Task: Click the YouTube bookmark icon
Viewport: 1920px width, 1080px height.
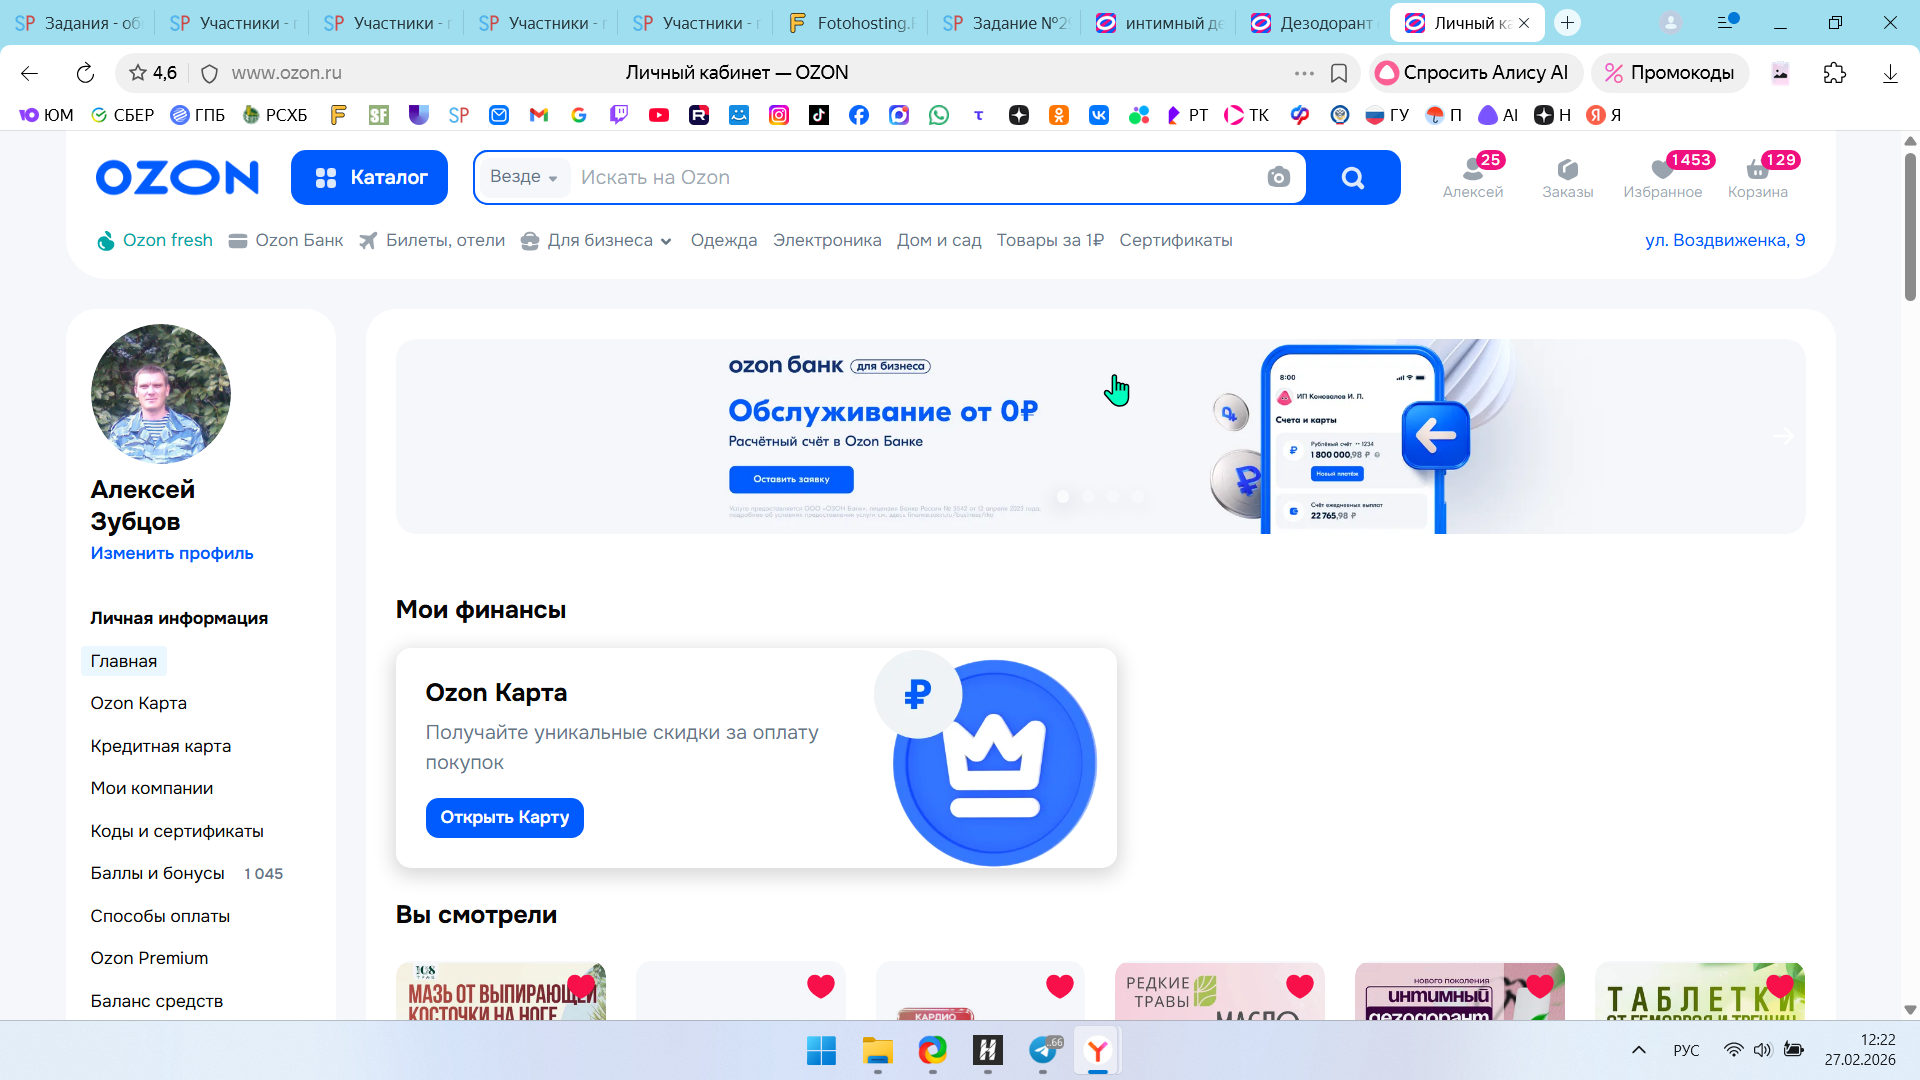Action: point(658,115)
